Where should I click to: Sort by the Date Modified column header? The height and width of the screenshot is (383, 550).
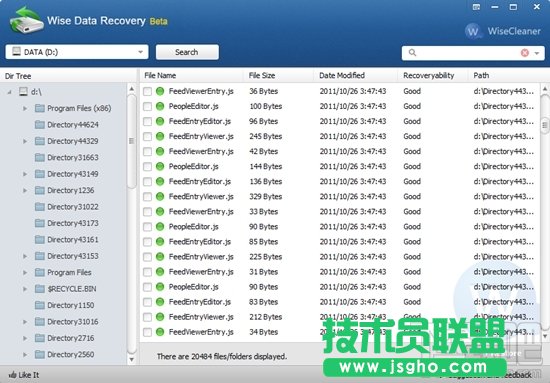356,75
